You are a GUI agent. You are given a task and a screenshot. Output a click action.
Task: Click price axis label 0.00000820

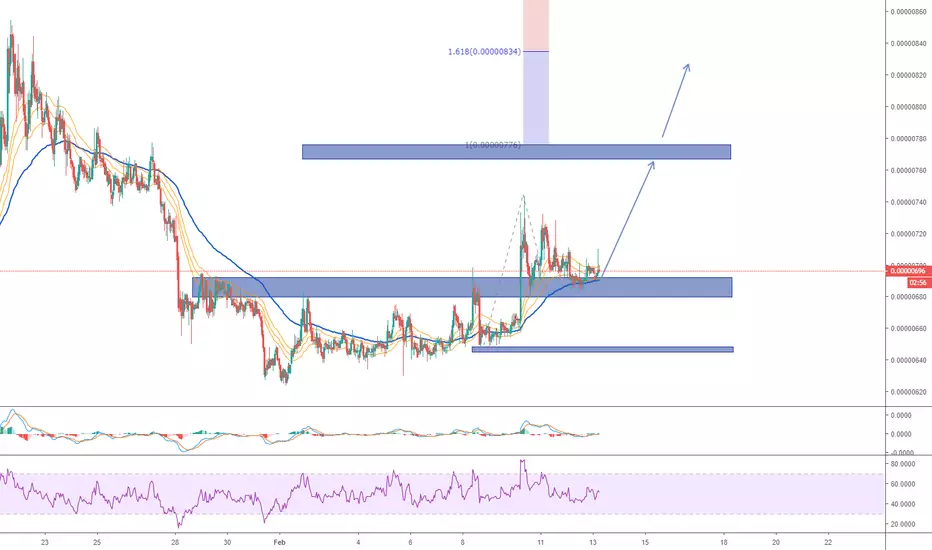[x=908, y=75]
